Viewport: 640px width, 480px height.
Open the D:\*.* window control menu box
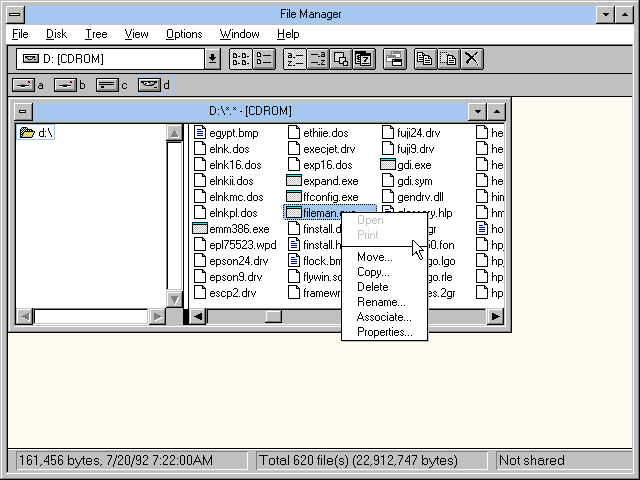(24, 111)
